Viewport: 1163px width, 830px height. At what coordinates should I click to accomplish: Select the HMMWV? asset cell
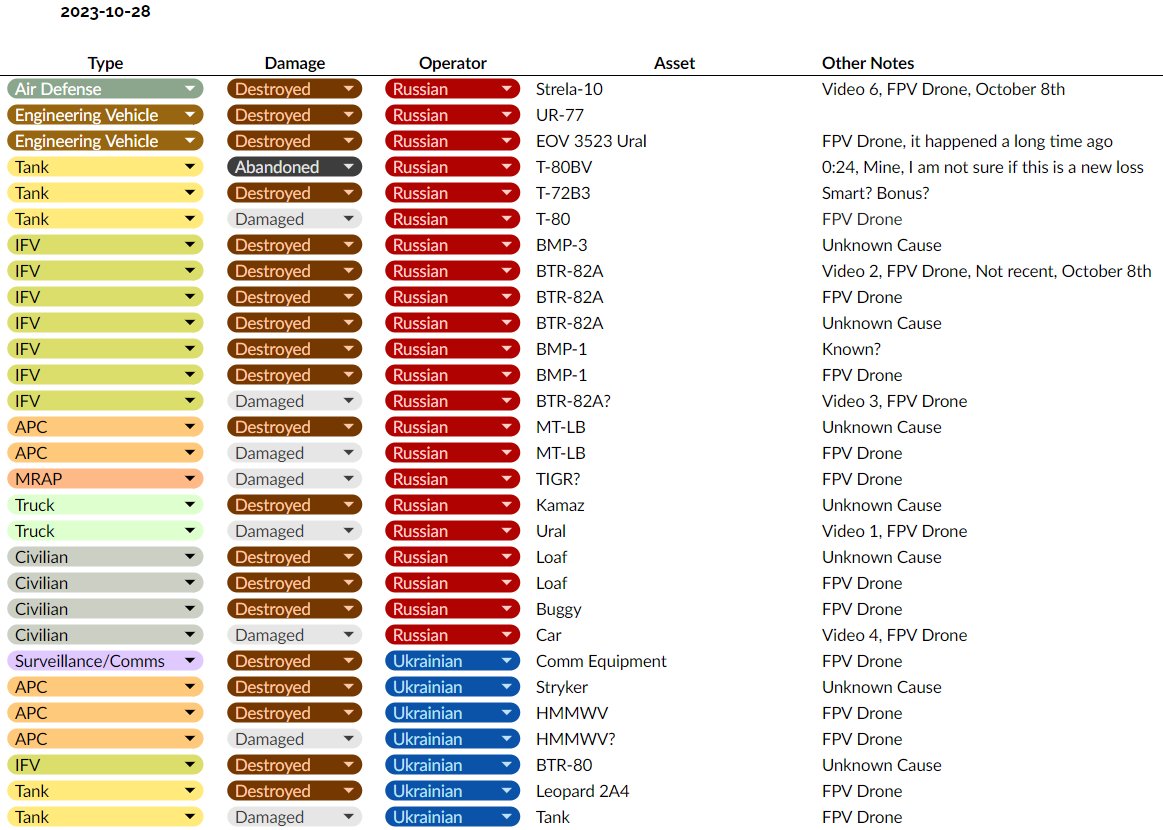[576, 739]
